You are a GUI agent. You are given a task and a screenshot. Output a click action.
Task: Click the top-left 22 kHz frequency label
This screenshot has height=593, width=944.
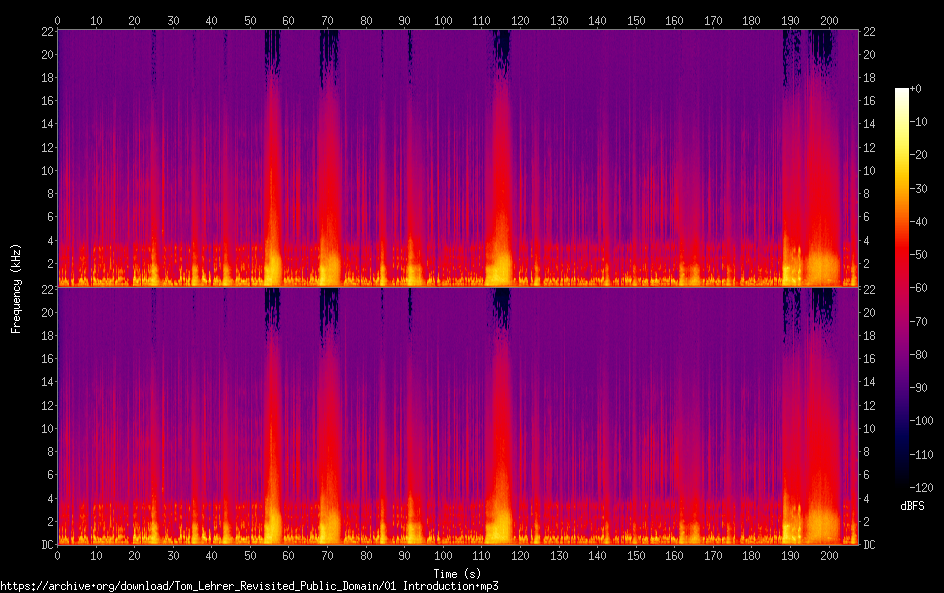click(x=46, y=31)
